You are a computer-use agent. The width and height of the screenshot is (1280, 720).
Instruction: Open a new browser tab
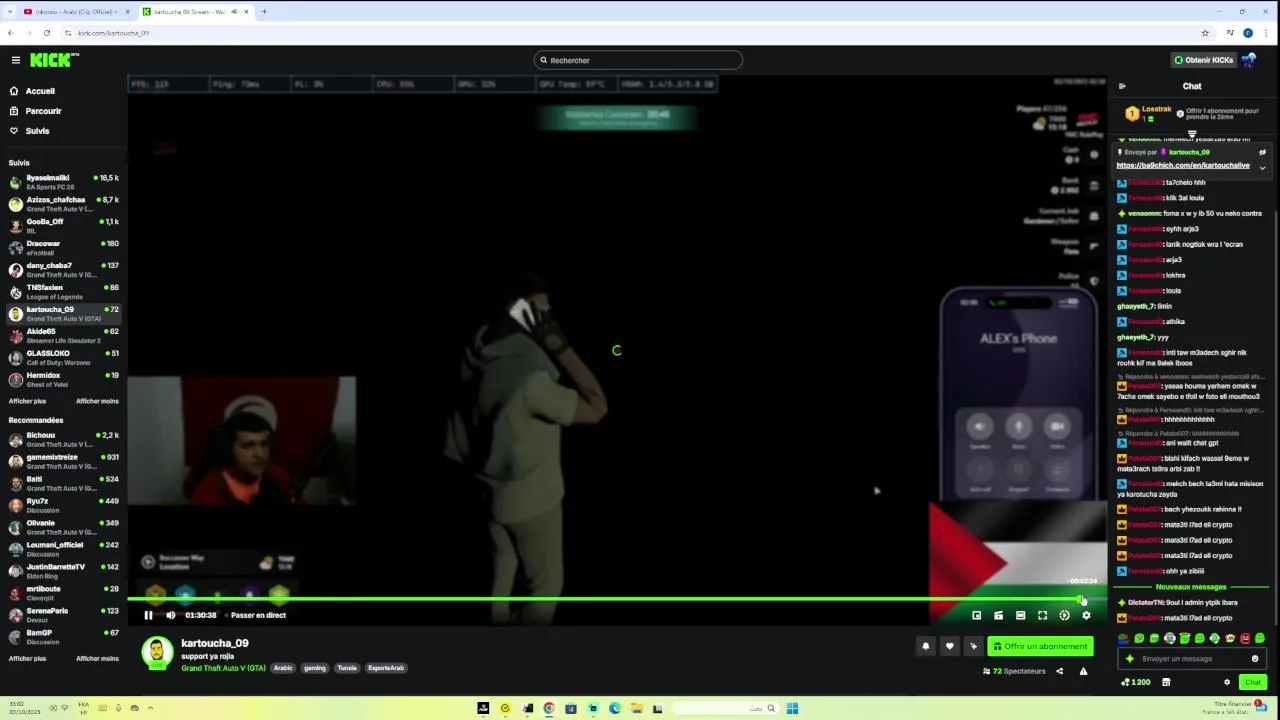264,12
